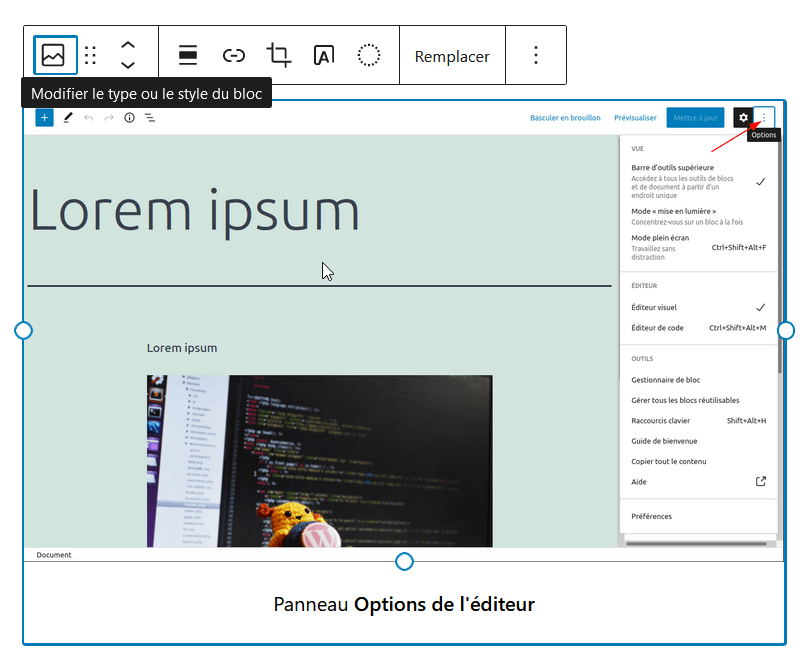Click the add text over image icon
This screenshot has width=807, height=668.
324,55
